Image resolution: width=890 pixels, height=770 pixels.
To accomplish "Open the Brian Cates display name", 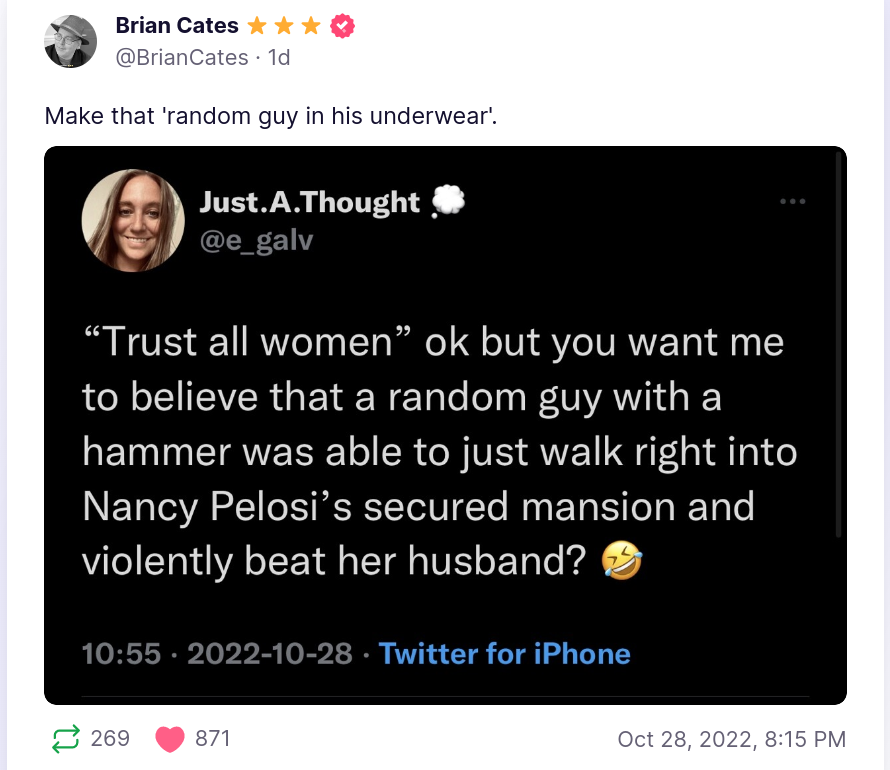I will point(177,26).
